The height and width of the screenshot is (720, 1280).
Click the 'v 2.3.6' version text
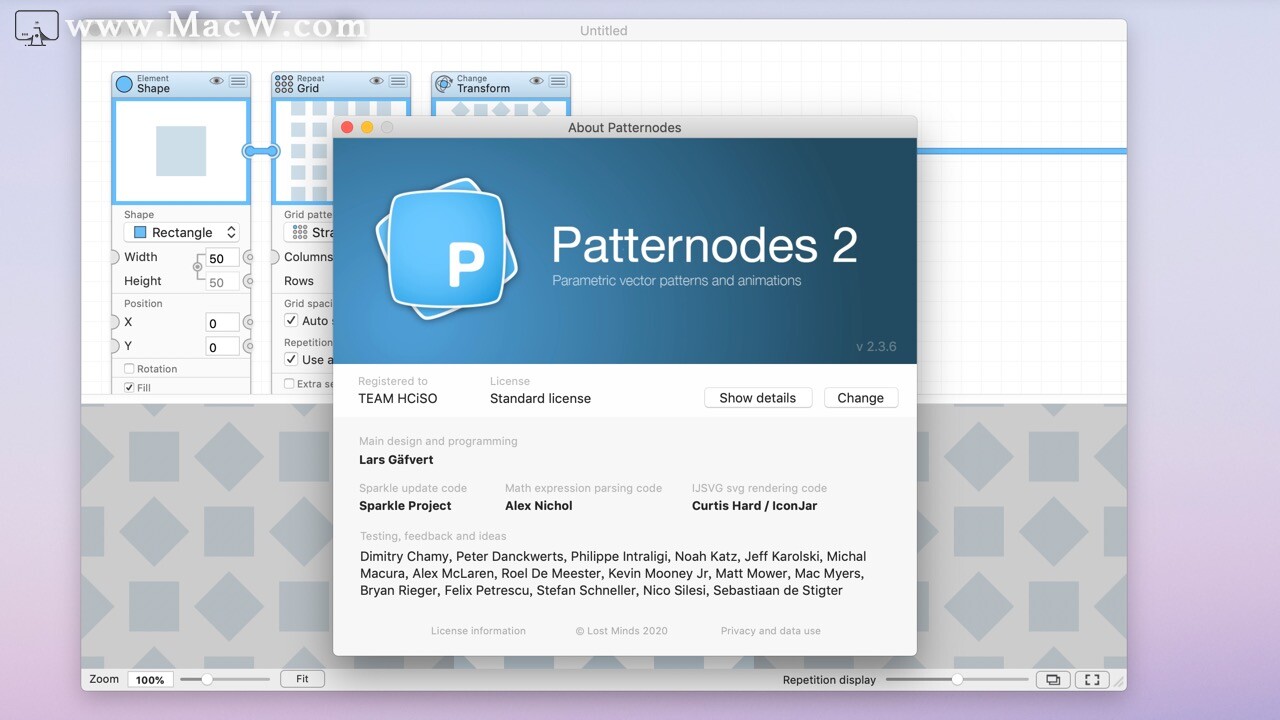(x=876, y=347)
